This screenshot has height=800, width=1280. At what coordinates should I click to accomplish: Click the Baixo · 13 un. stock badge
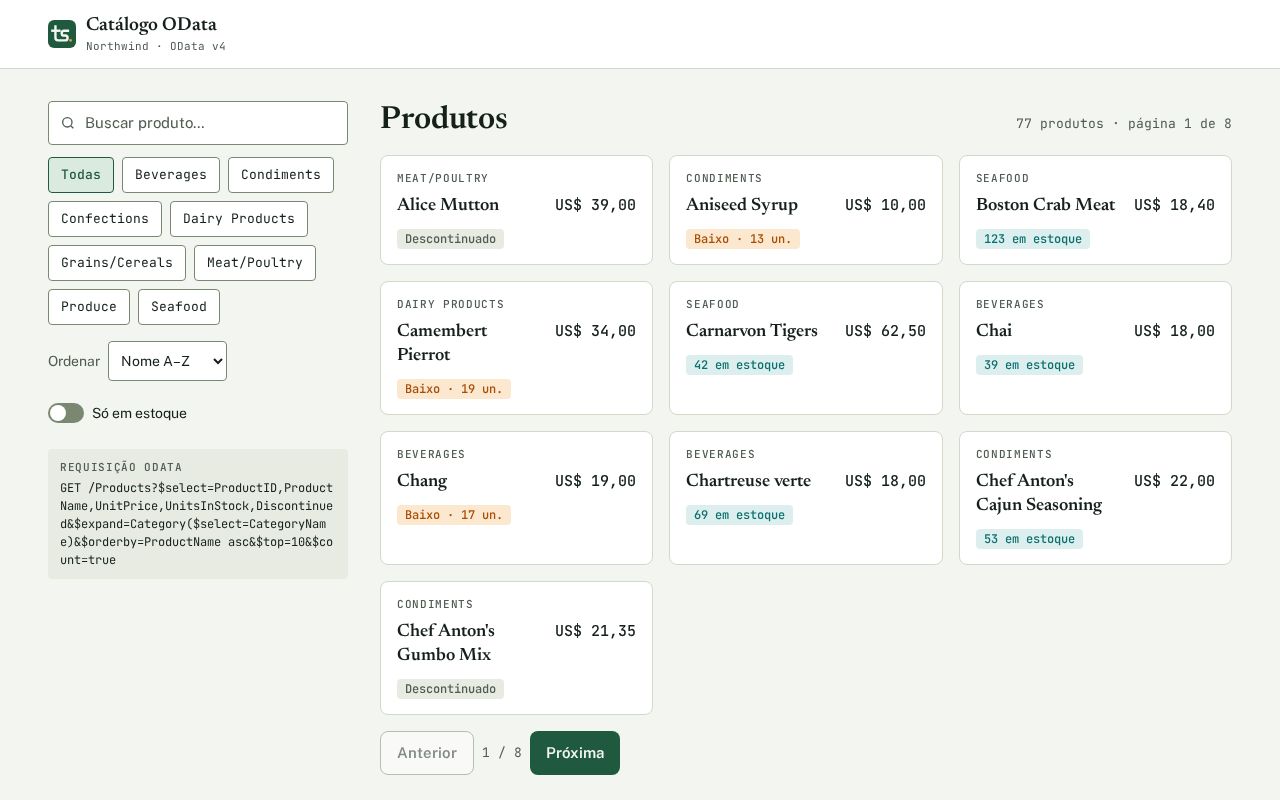[743, 239]
